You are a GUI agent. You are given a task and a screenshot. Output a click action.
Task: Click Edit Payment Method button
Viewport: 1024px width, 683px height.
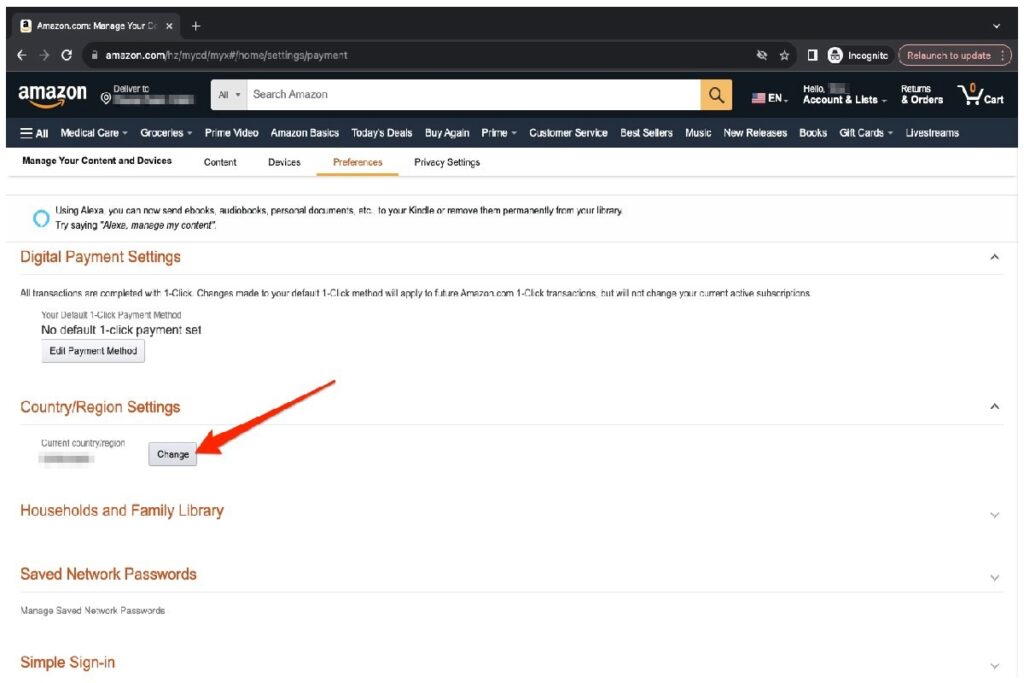[x=93, y=351]
